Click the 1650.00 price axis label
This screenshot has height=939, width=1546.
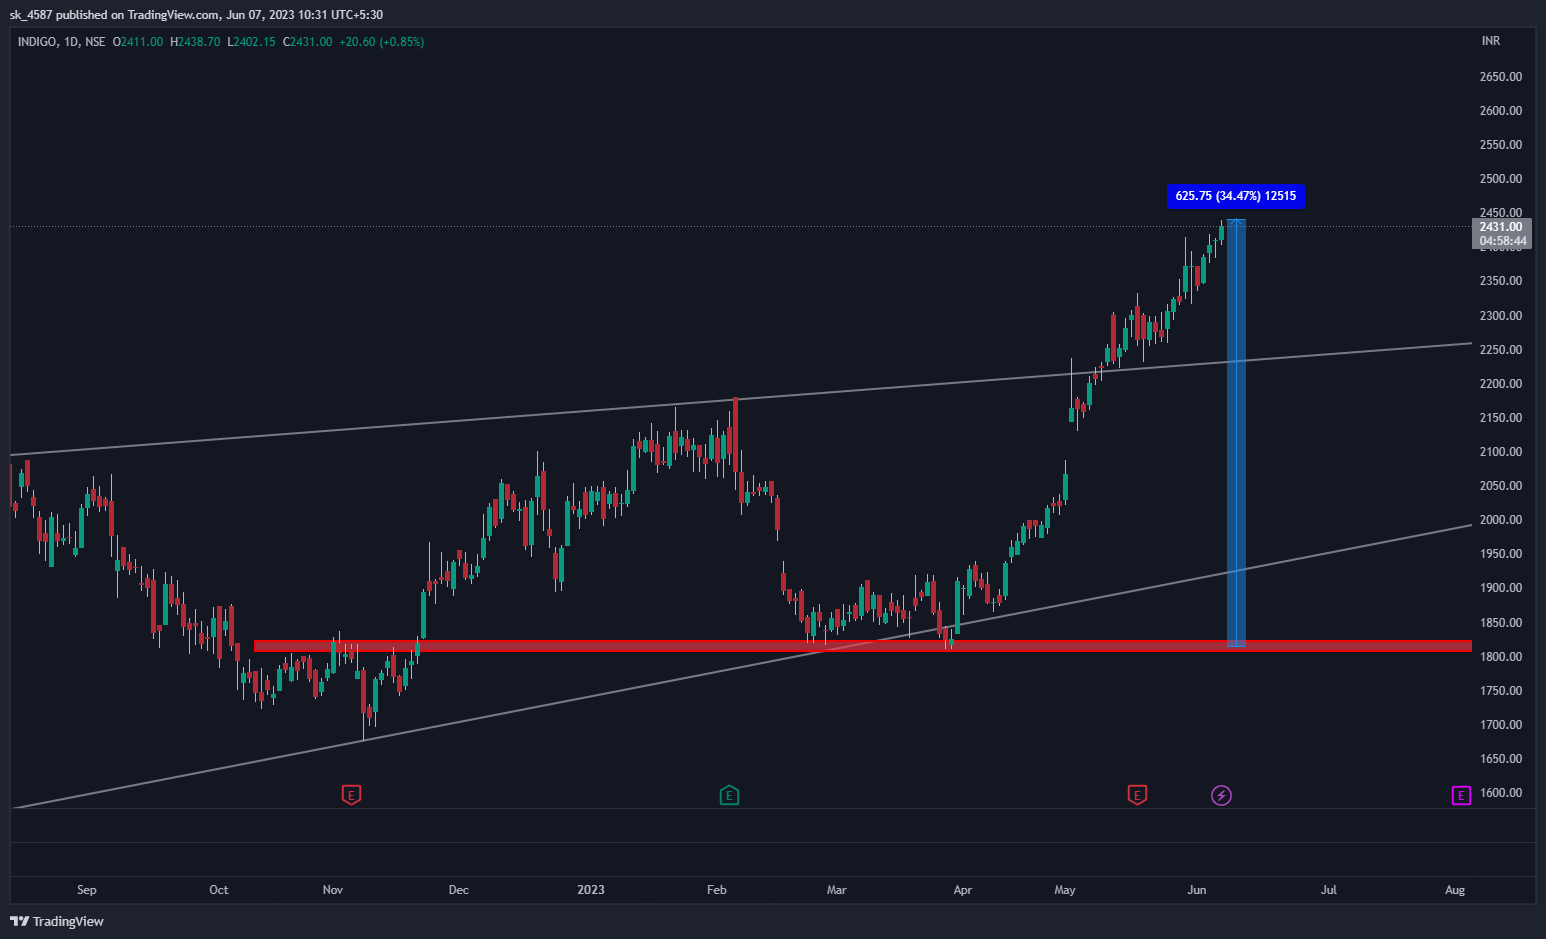pos(1501,759)
